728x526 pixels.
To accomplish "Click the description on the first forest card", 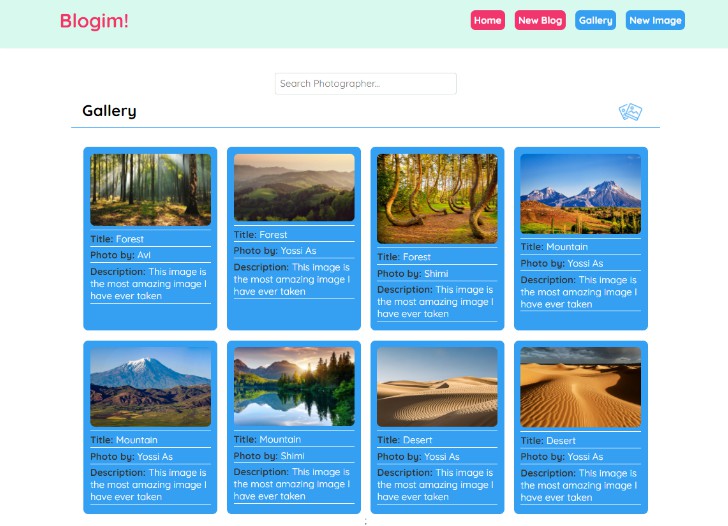I will coord(148,284).
